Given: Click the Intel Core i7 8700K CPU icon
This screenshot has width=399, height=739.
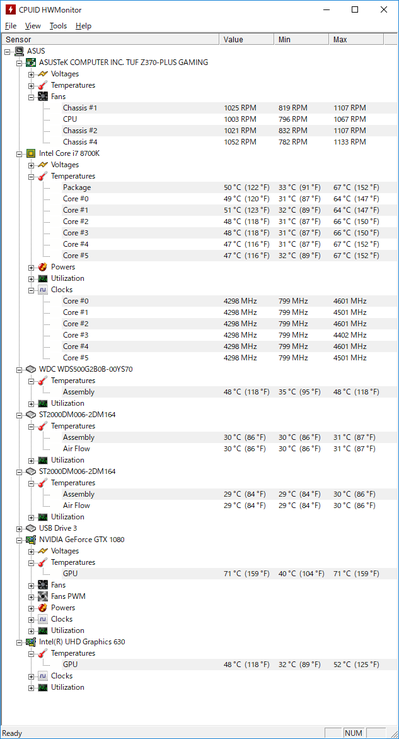Looking at the screenshot, I should coord(31,153).
